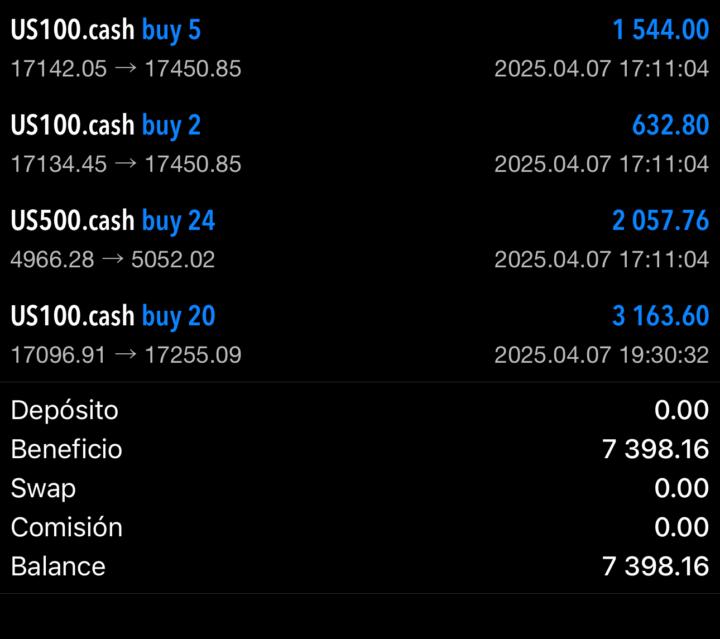Tap the 2 057.76 profit figure

click(x=660, y=220)
